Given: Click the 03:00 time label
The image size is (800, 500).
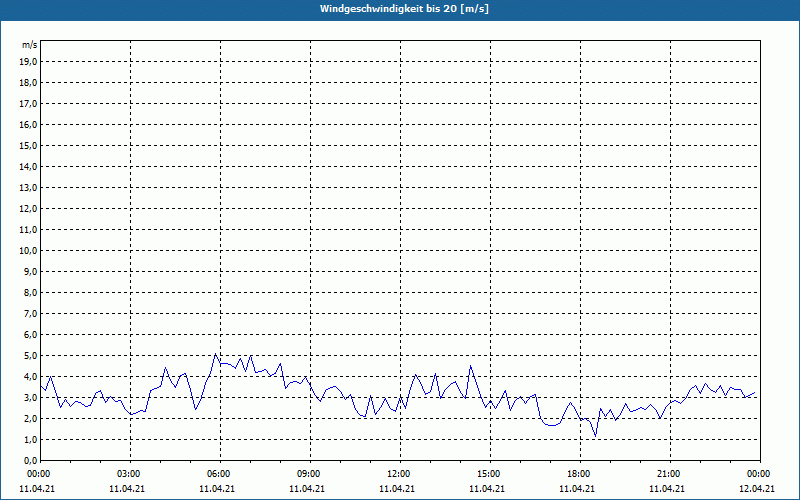Looking at the screenshot, I should pyautogui.click(x=130, y=474).
